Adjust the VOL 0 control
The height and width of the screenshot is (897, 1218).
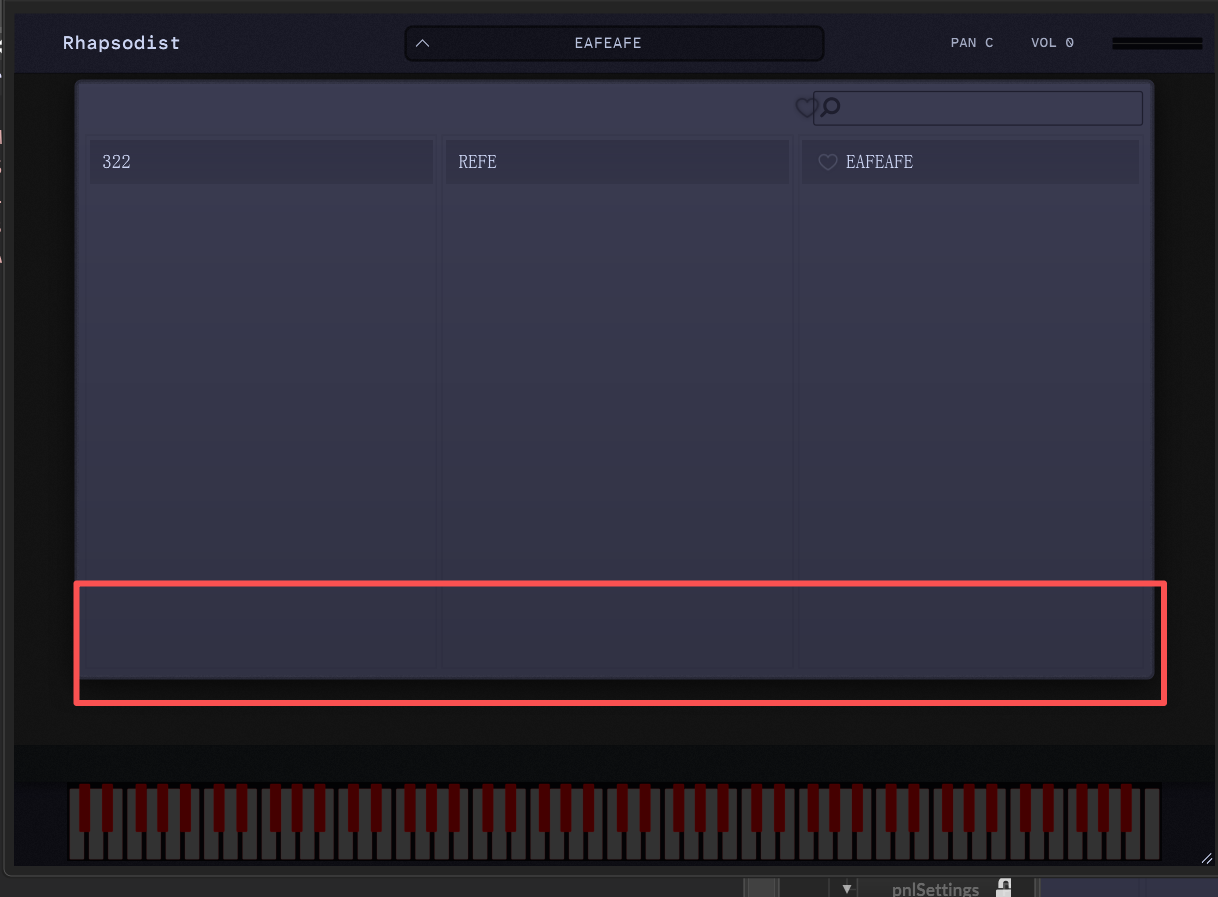(x=1052, y=43)
